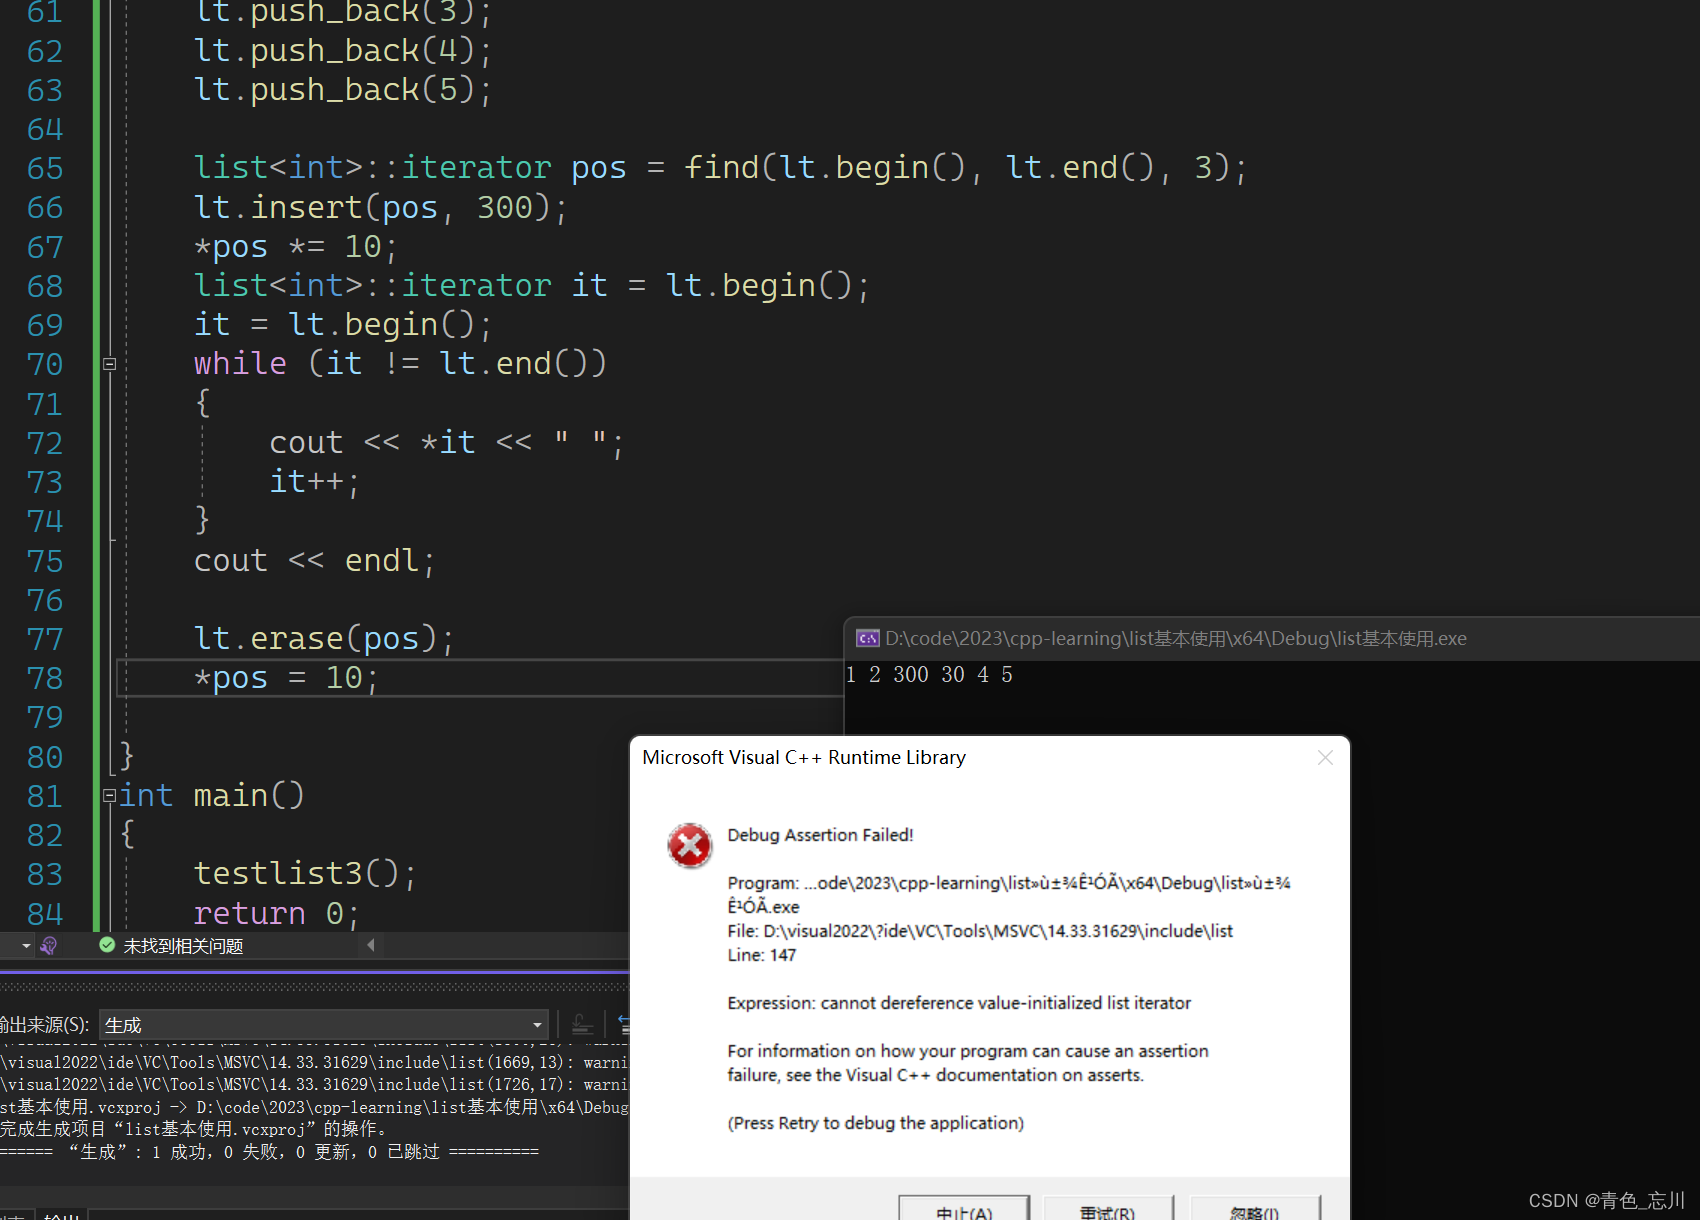Click the red error icon in assertion dialog
This screenshot has width=1700, height=1220.
coord(690,846)
